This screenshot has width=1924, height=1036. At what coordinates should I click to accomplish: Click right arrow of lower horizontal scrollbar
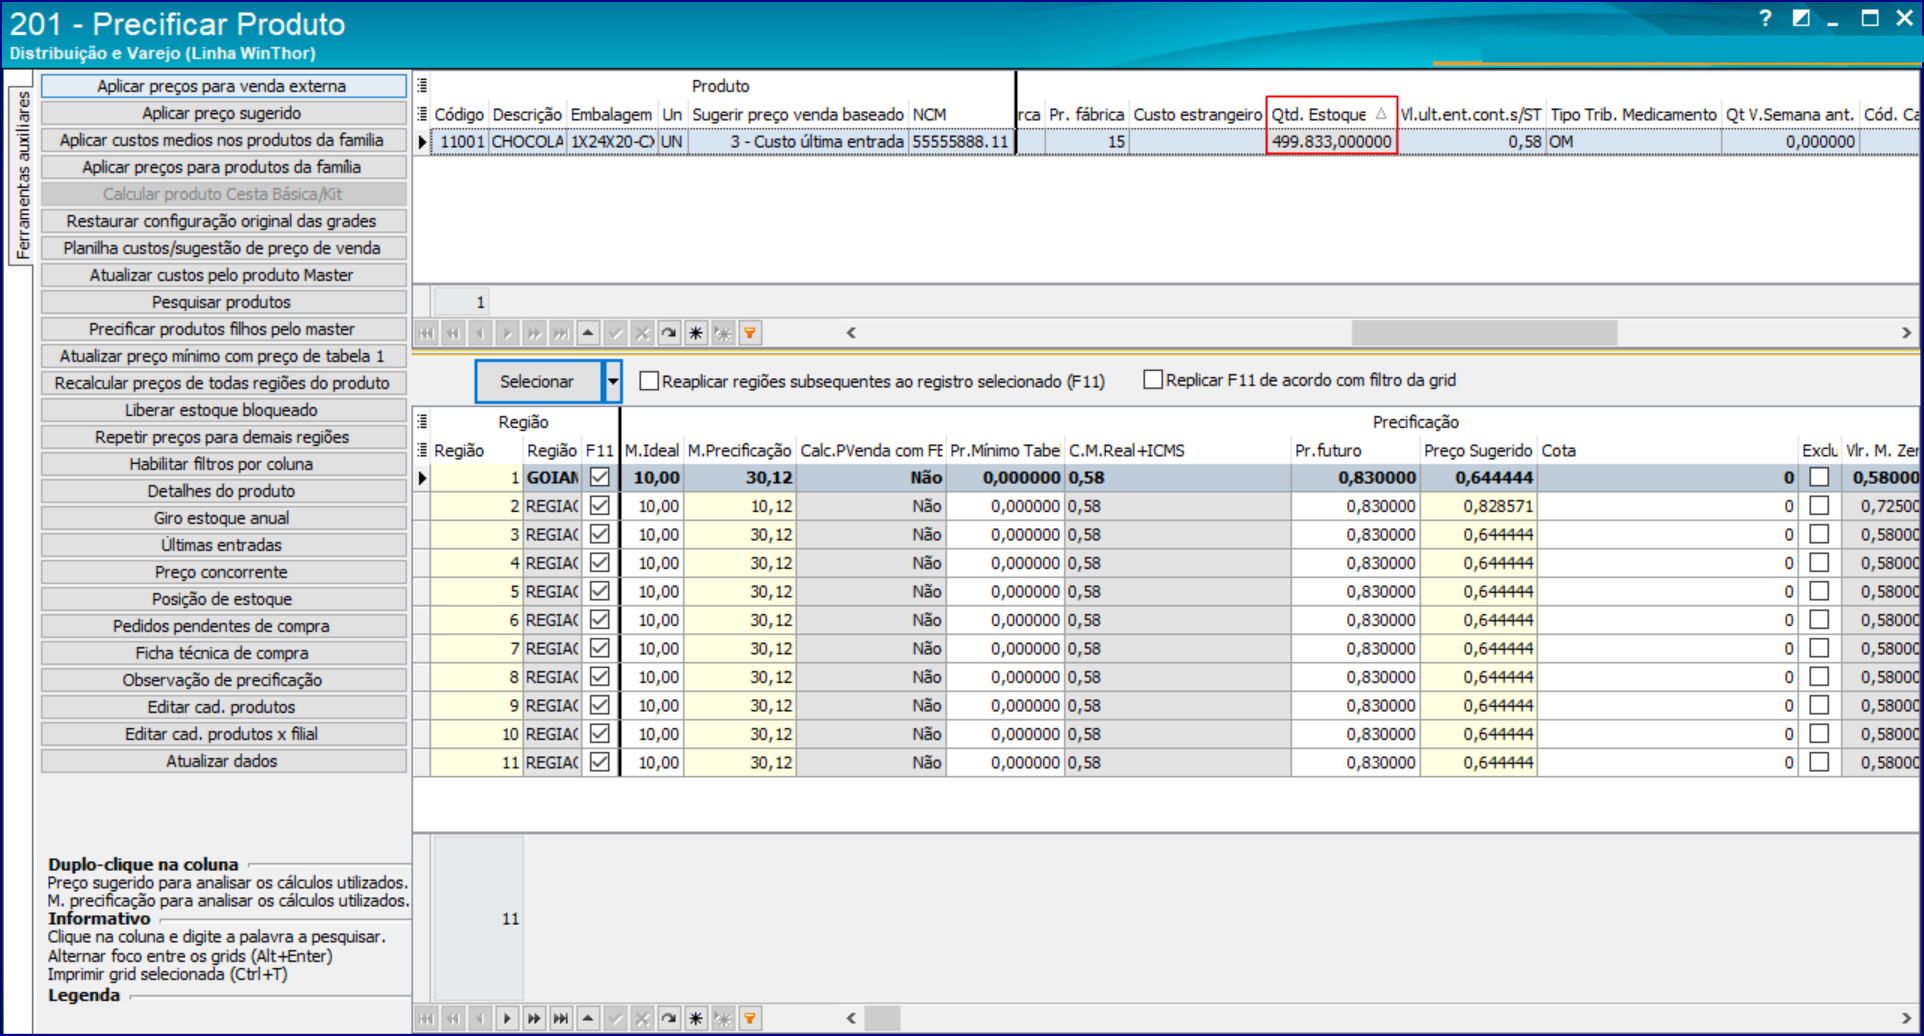1906,1019
